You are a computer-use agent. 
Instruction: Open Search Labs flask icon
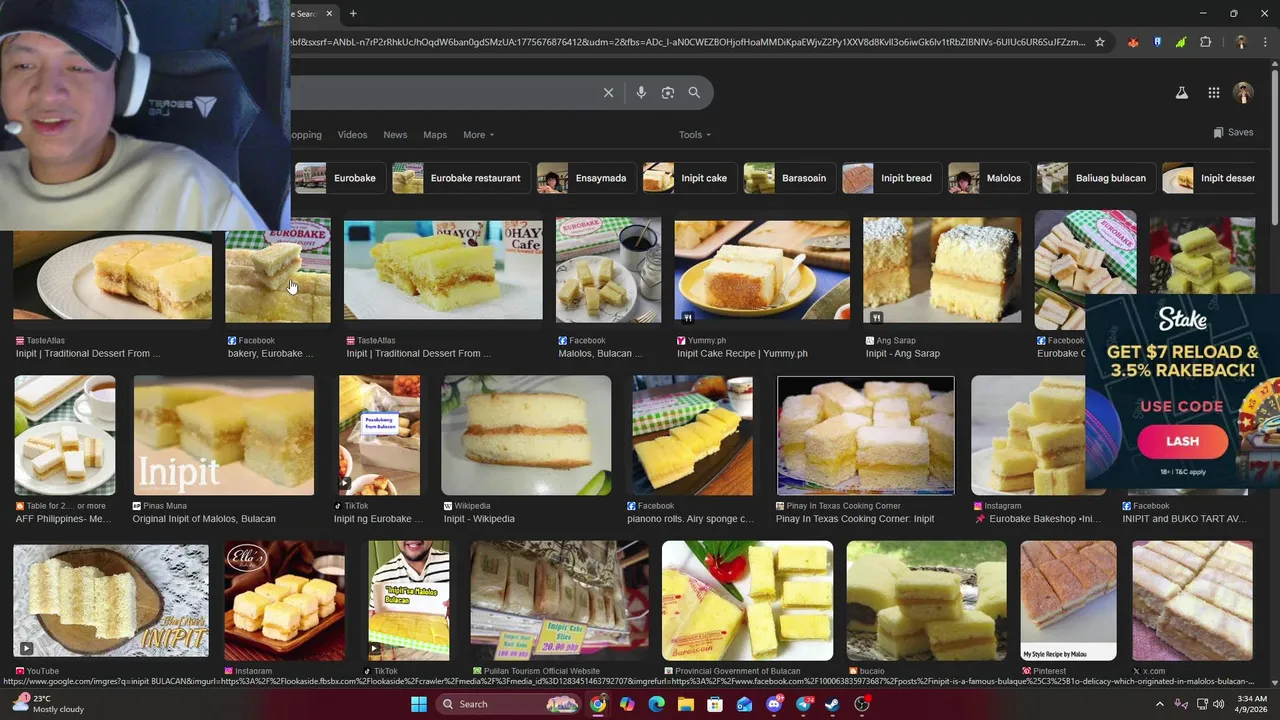[x=1181, y=93]
